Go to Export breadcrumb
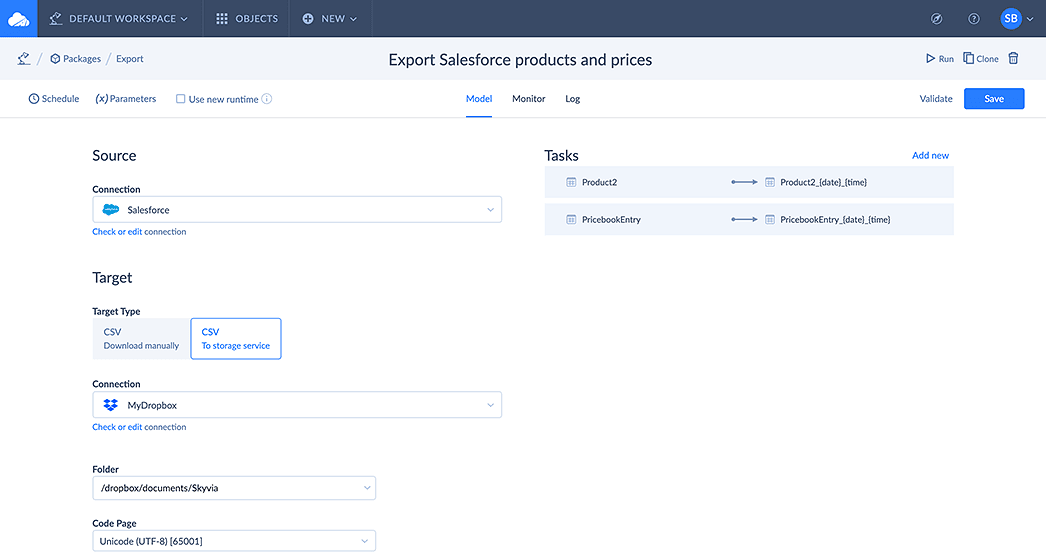The image size is (1046, 552). point(129,59)
